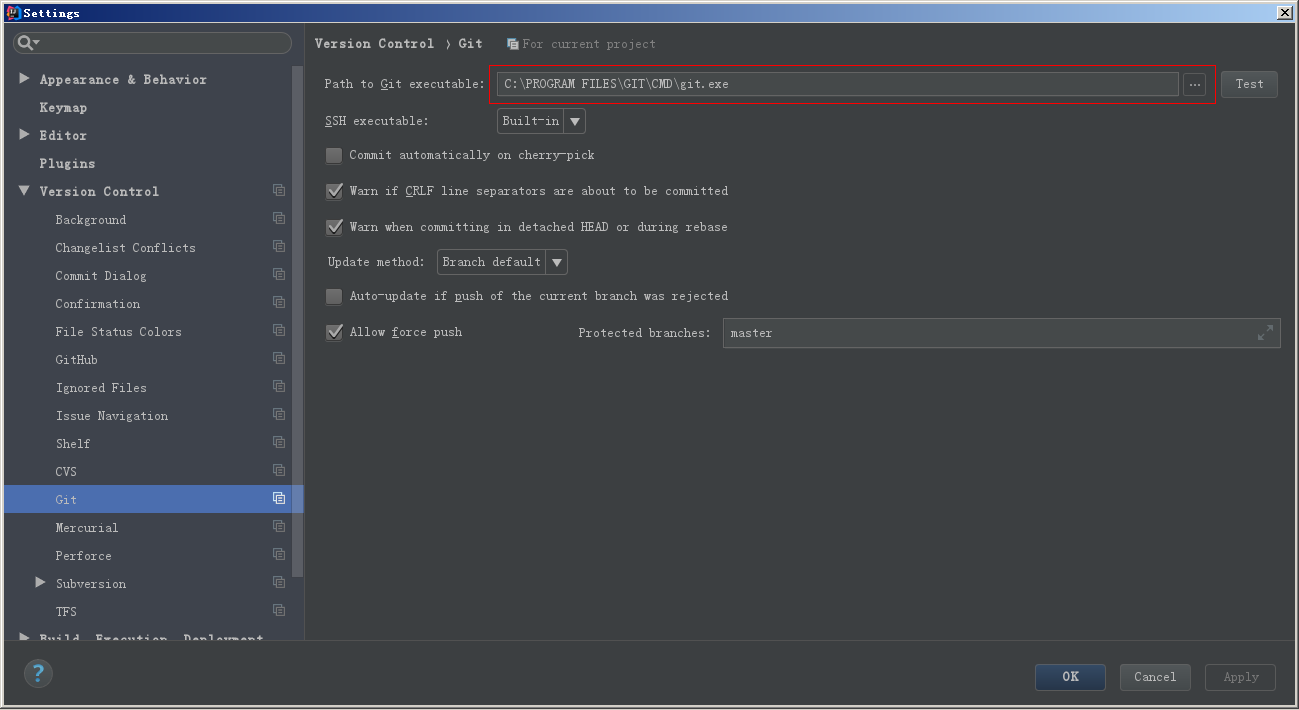Open Changelist Conflicts settings
The height and width of the screenshot is (710, 1299).
(x=125, y=247)
